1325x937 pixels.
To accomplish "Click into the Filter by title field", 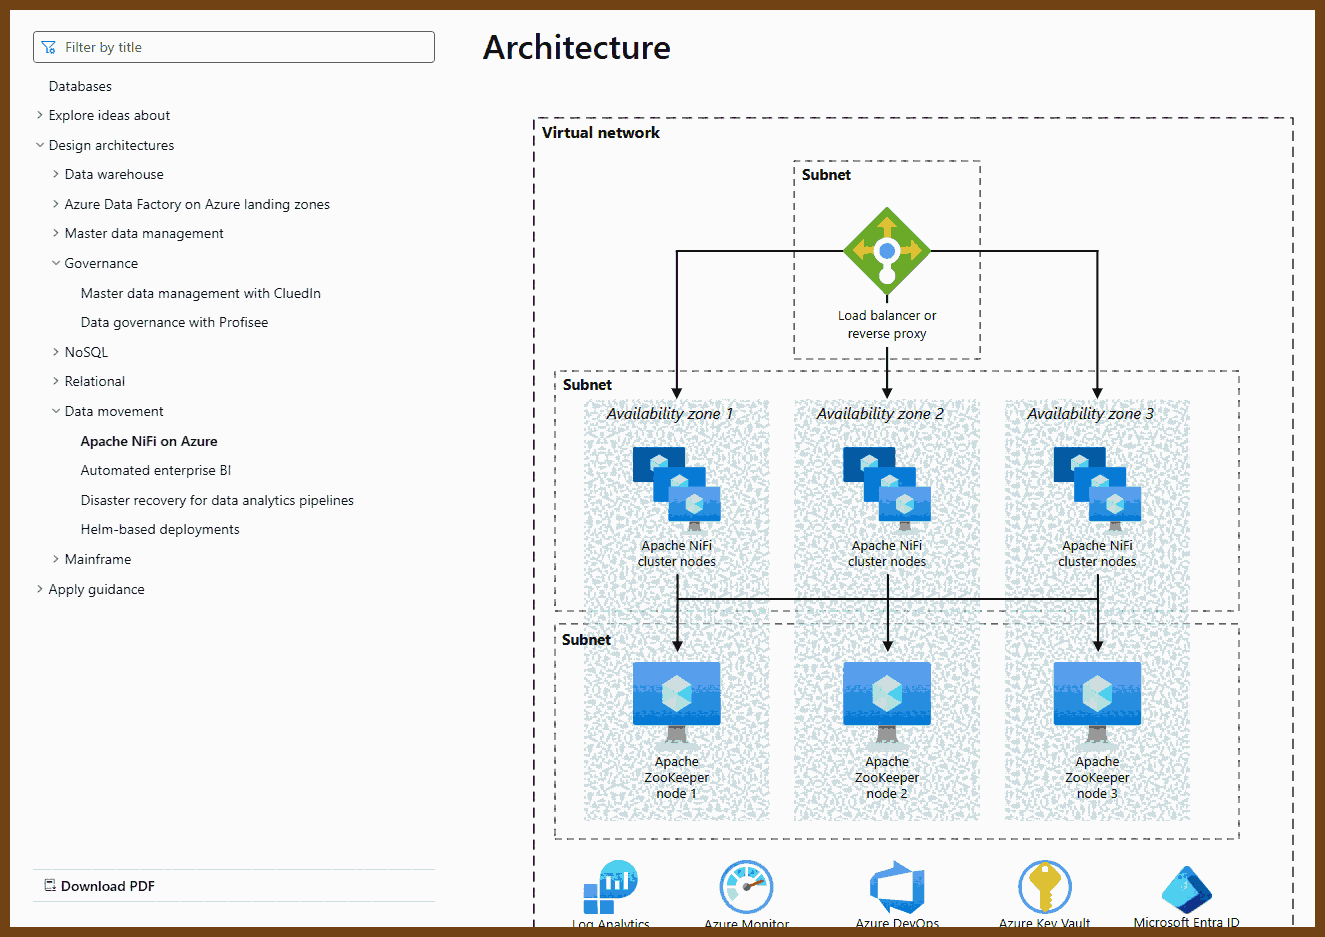I will 234,47.
